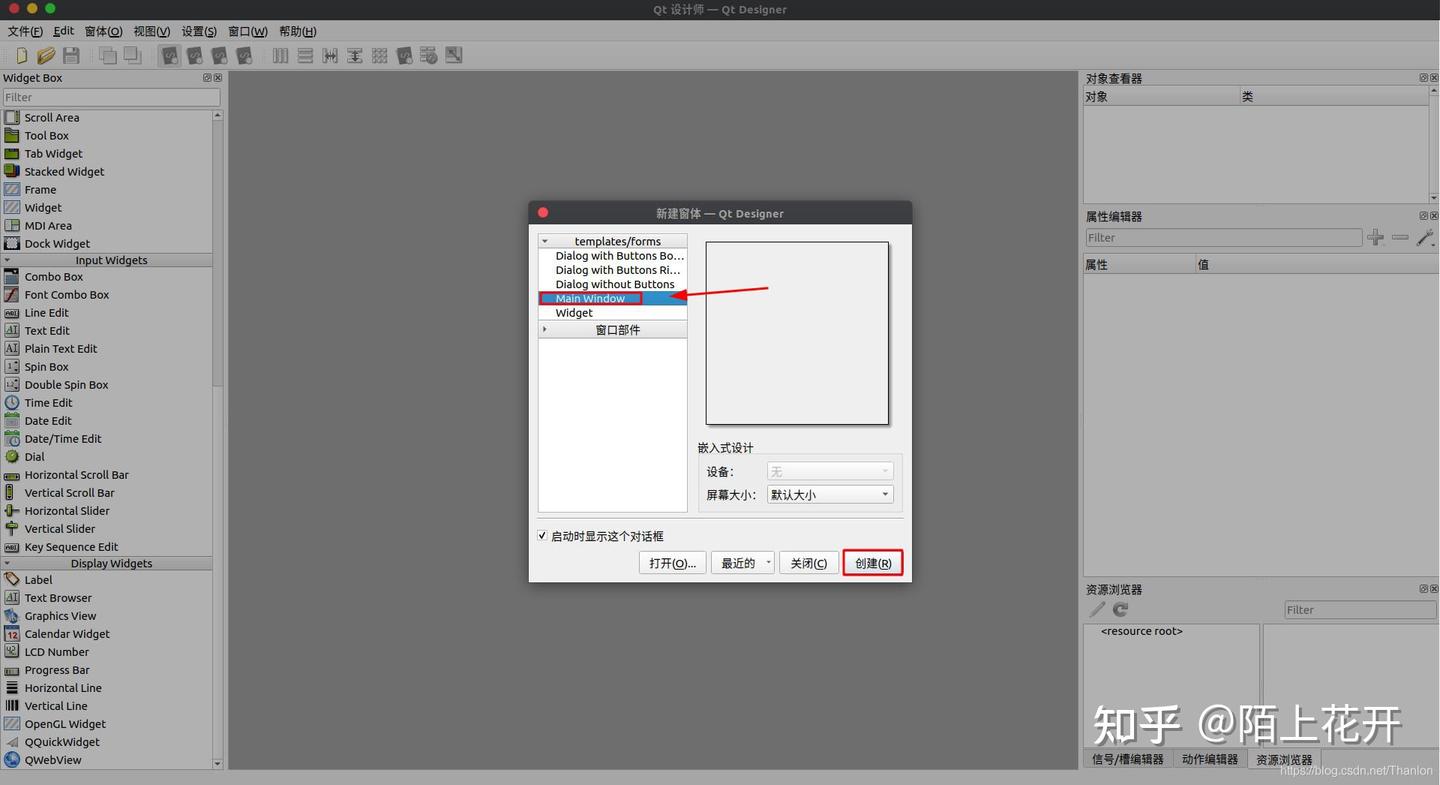Select the Lay Out Horizontally icon

[280, 55]
